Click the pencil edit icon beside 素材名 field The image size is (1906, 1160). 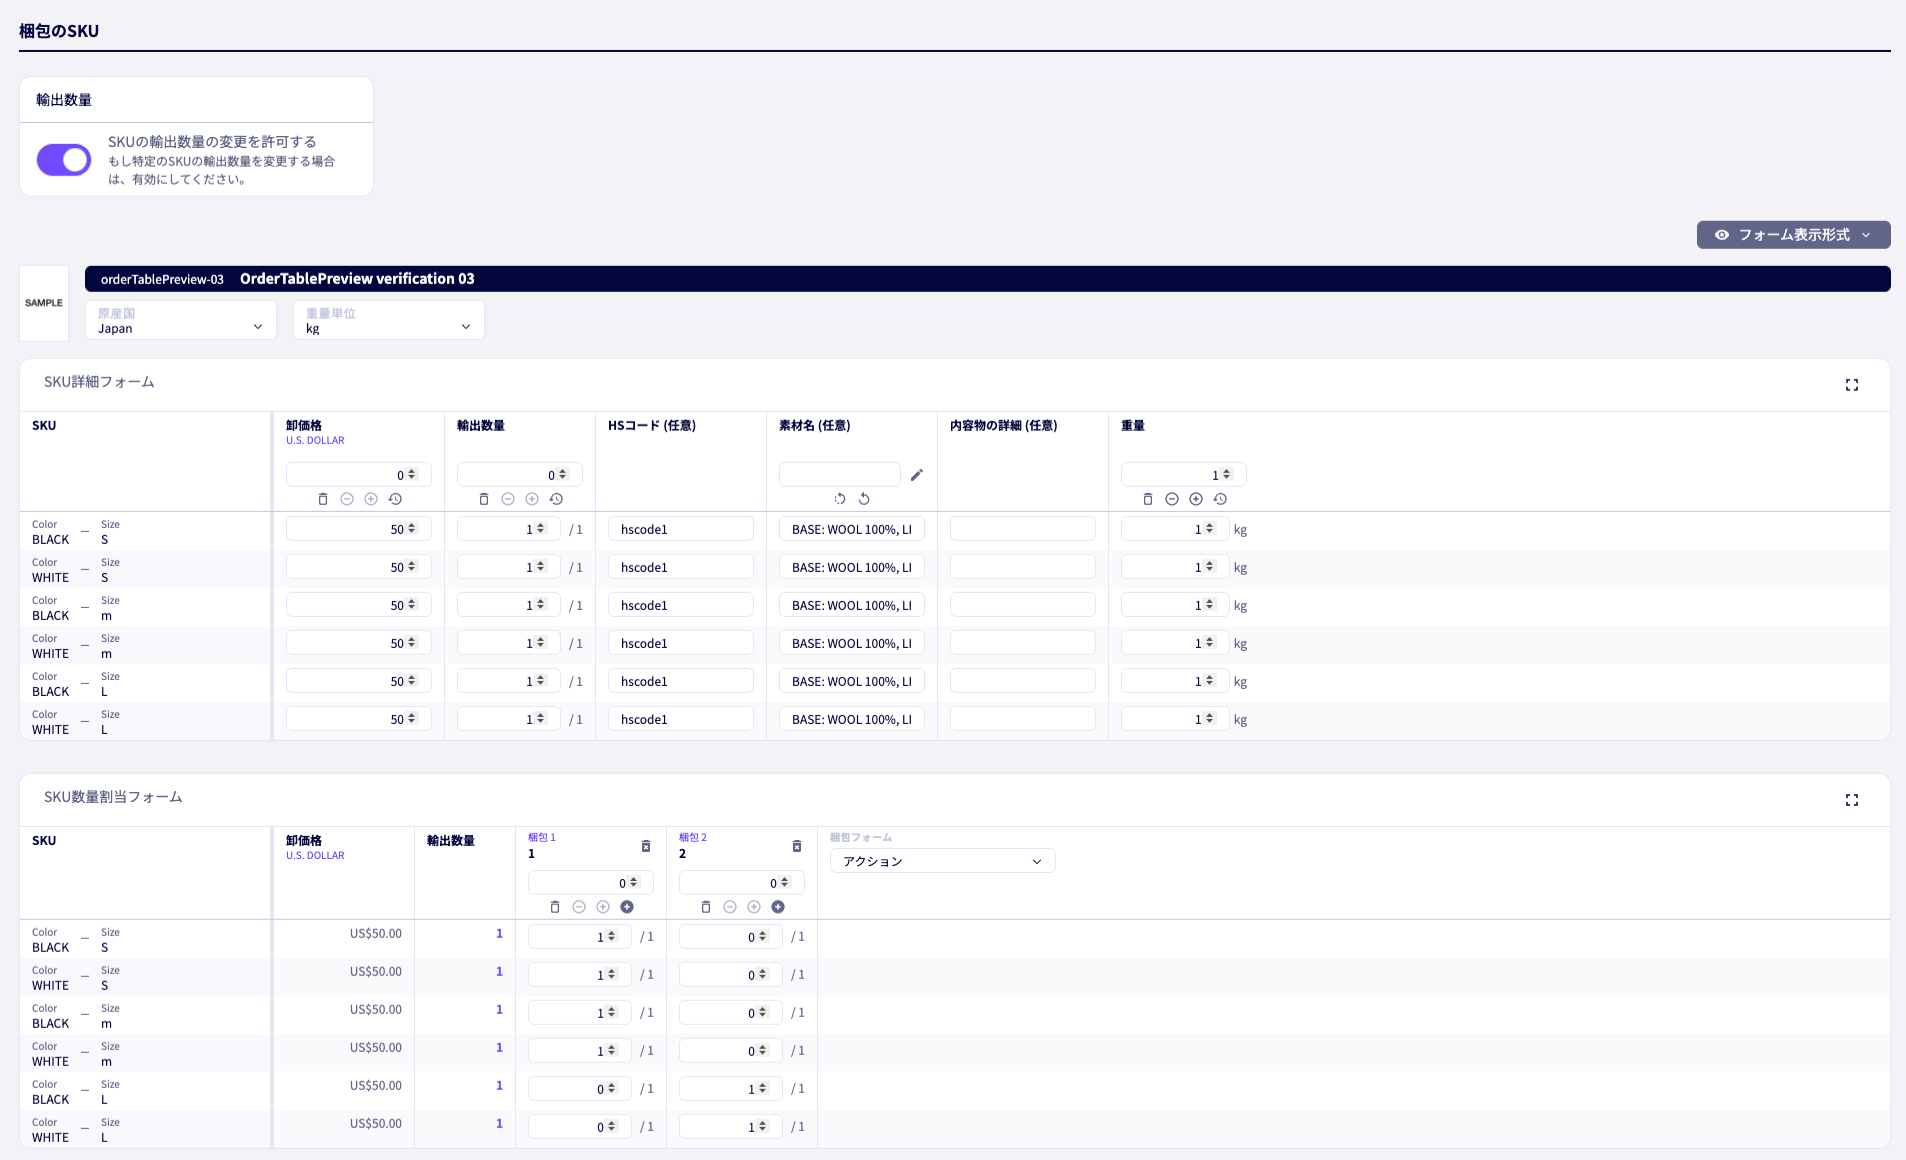pyautogui.click(x=916, y=475)
